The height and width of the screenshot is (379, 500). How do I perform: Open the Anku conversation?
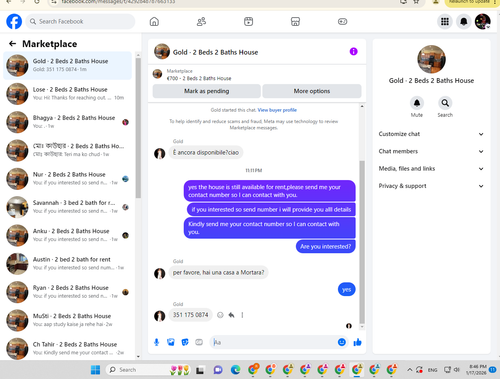click(x=67, y=235)
